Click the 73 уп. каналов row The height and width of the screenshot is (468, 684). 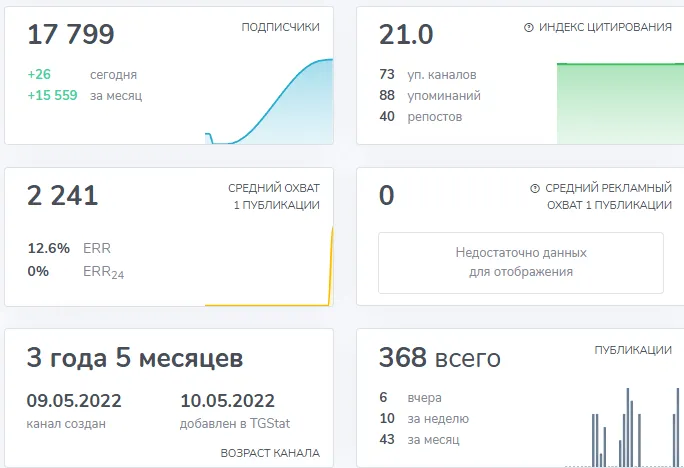pos(428,75)
